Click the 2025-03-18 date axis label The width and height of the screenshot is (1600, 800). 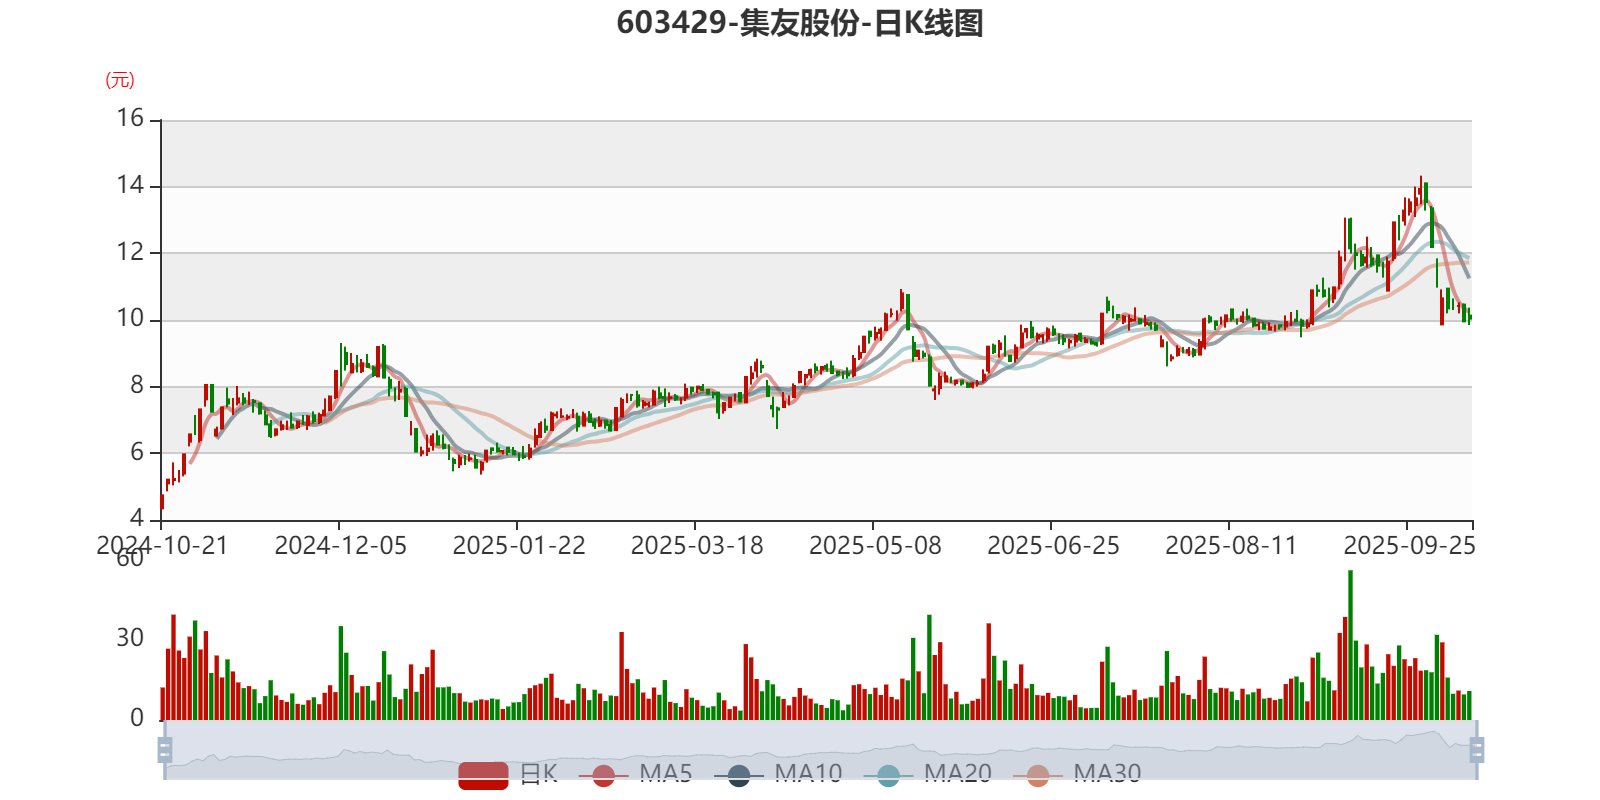tap(696, 545)
